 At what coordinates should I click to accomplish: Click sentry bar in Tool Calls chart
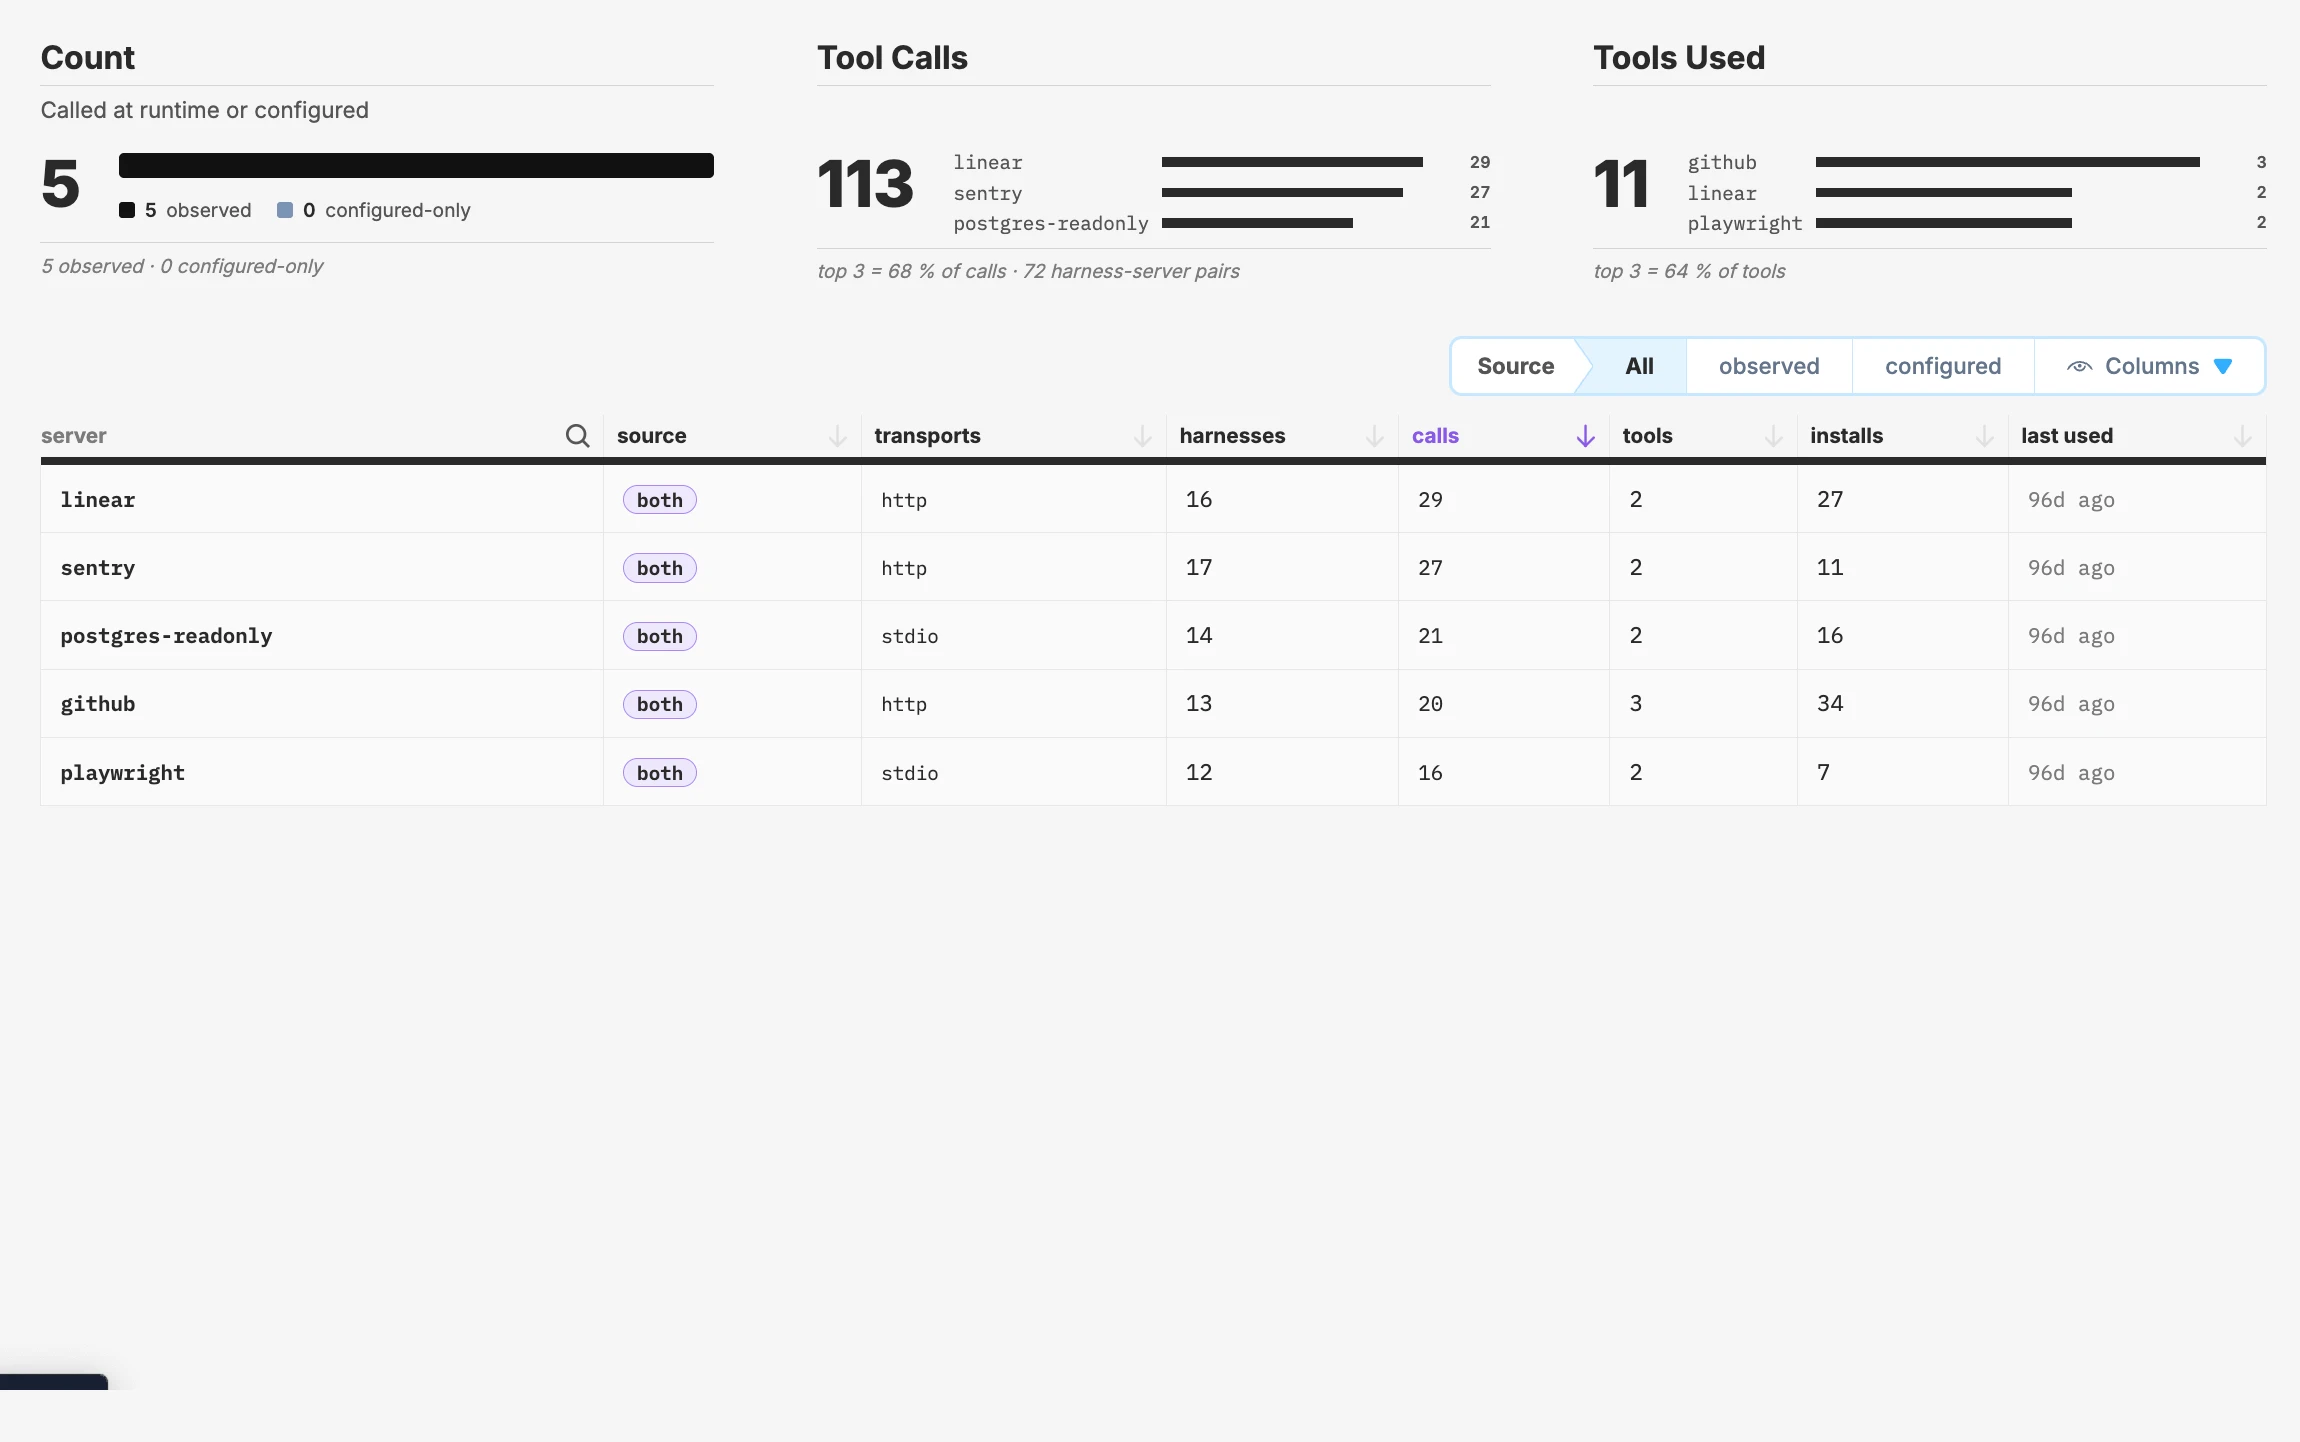1282,192
